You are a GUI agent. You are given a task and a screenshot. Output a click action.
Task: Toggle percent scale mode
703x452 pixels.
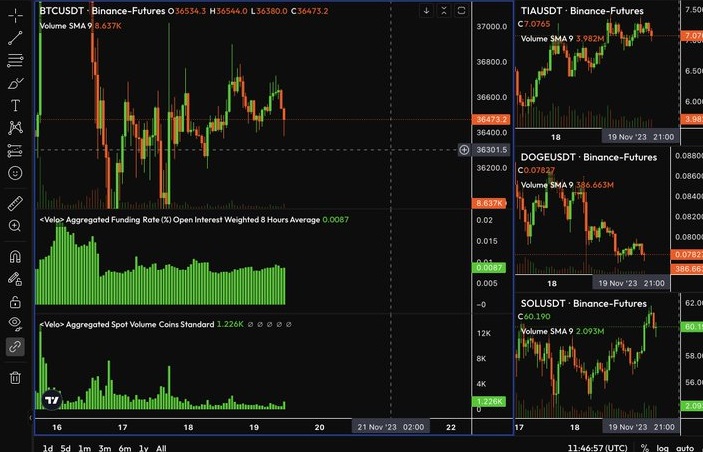coord(645,448)
